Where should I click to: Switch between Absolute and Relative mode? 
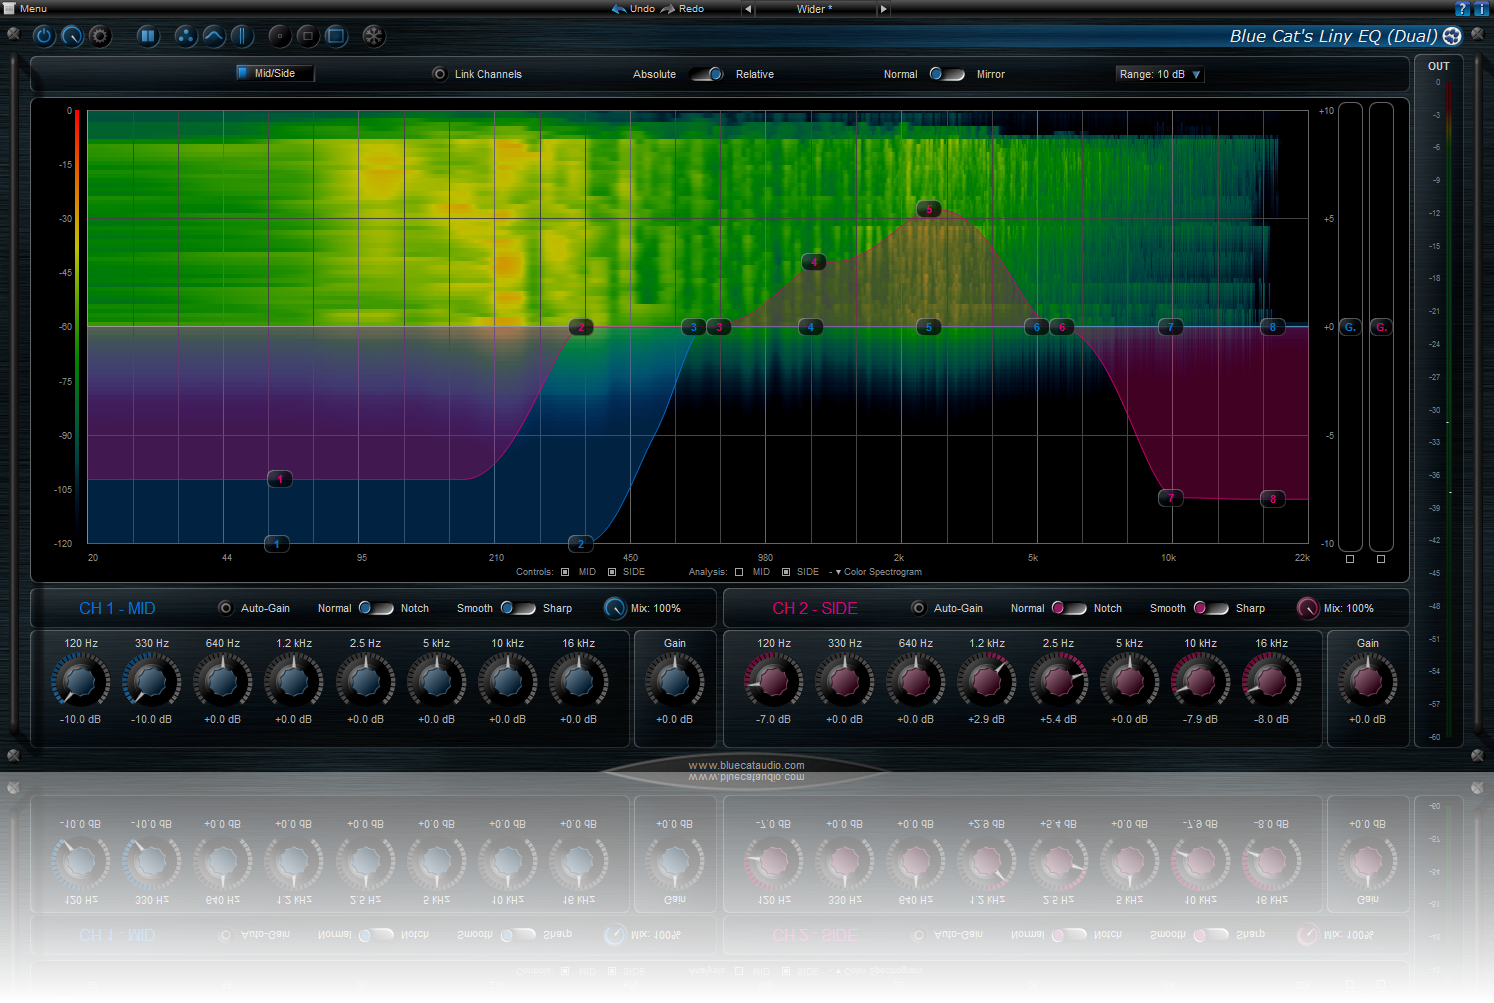tap(706, 73)
